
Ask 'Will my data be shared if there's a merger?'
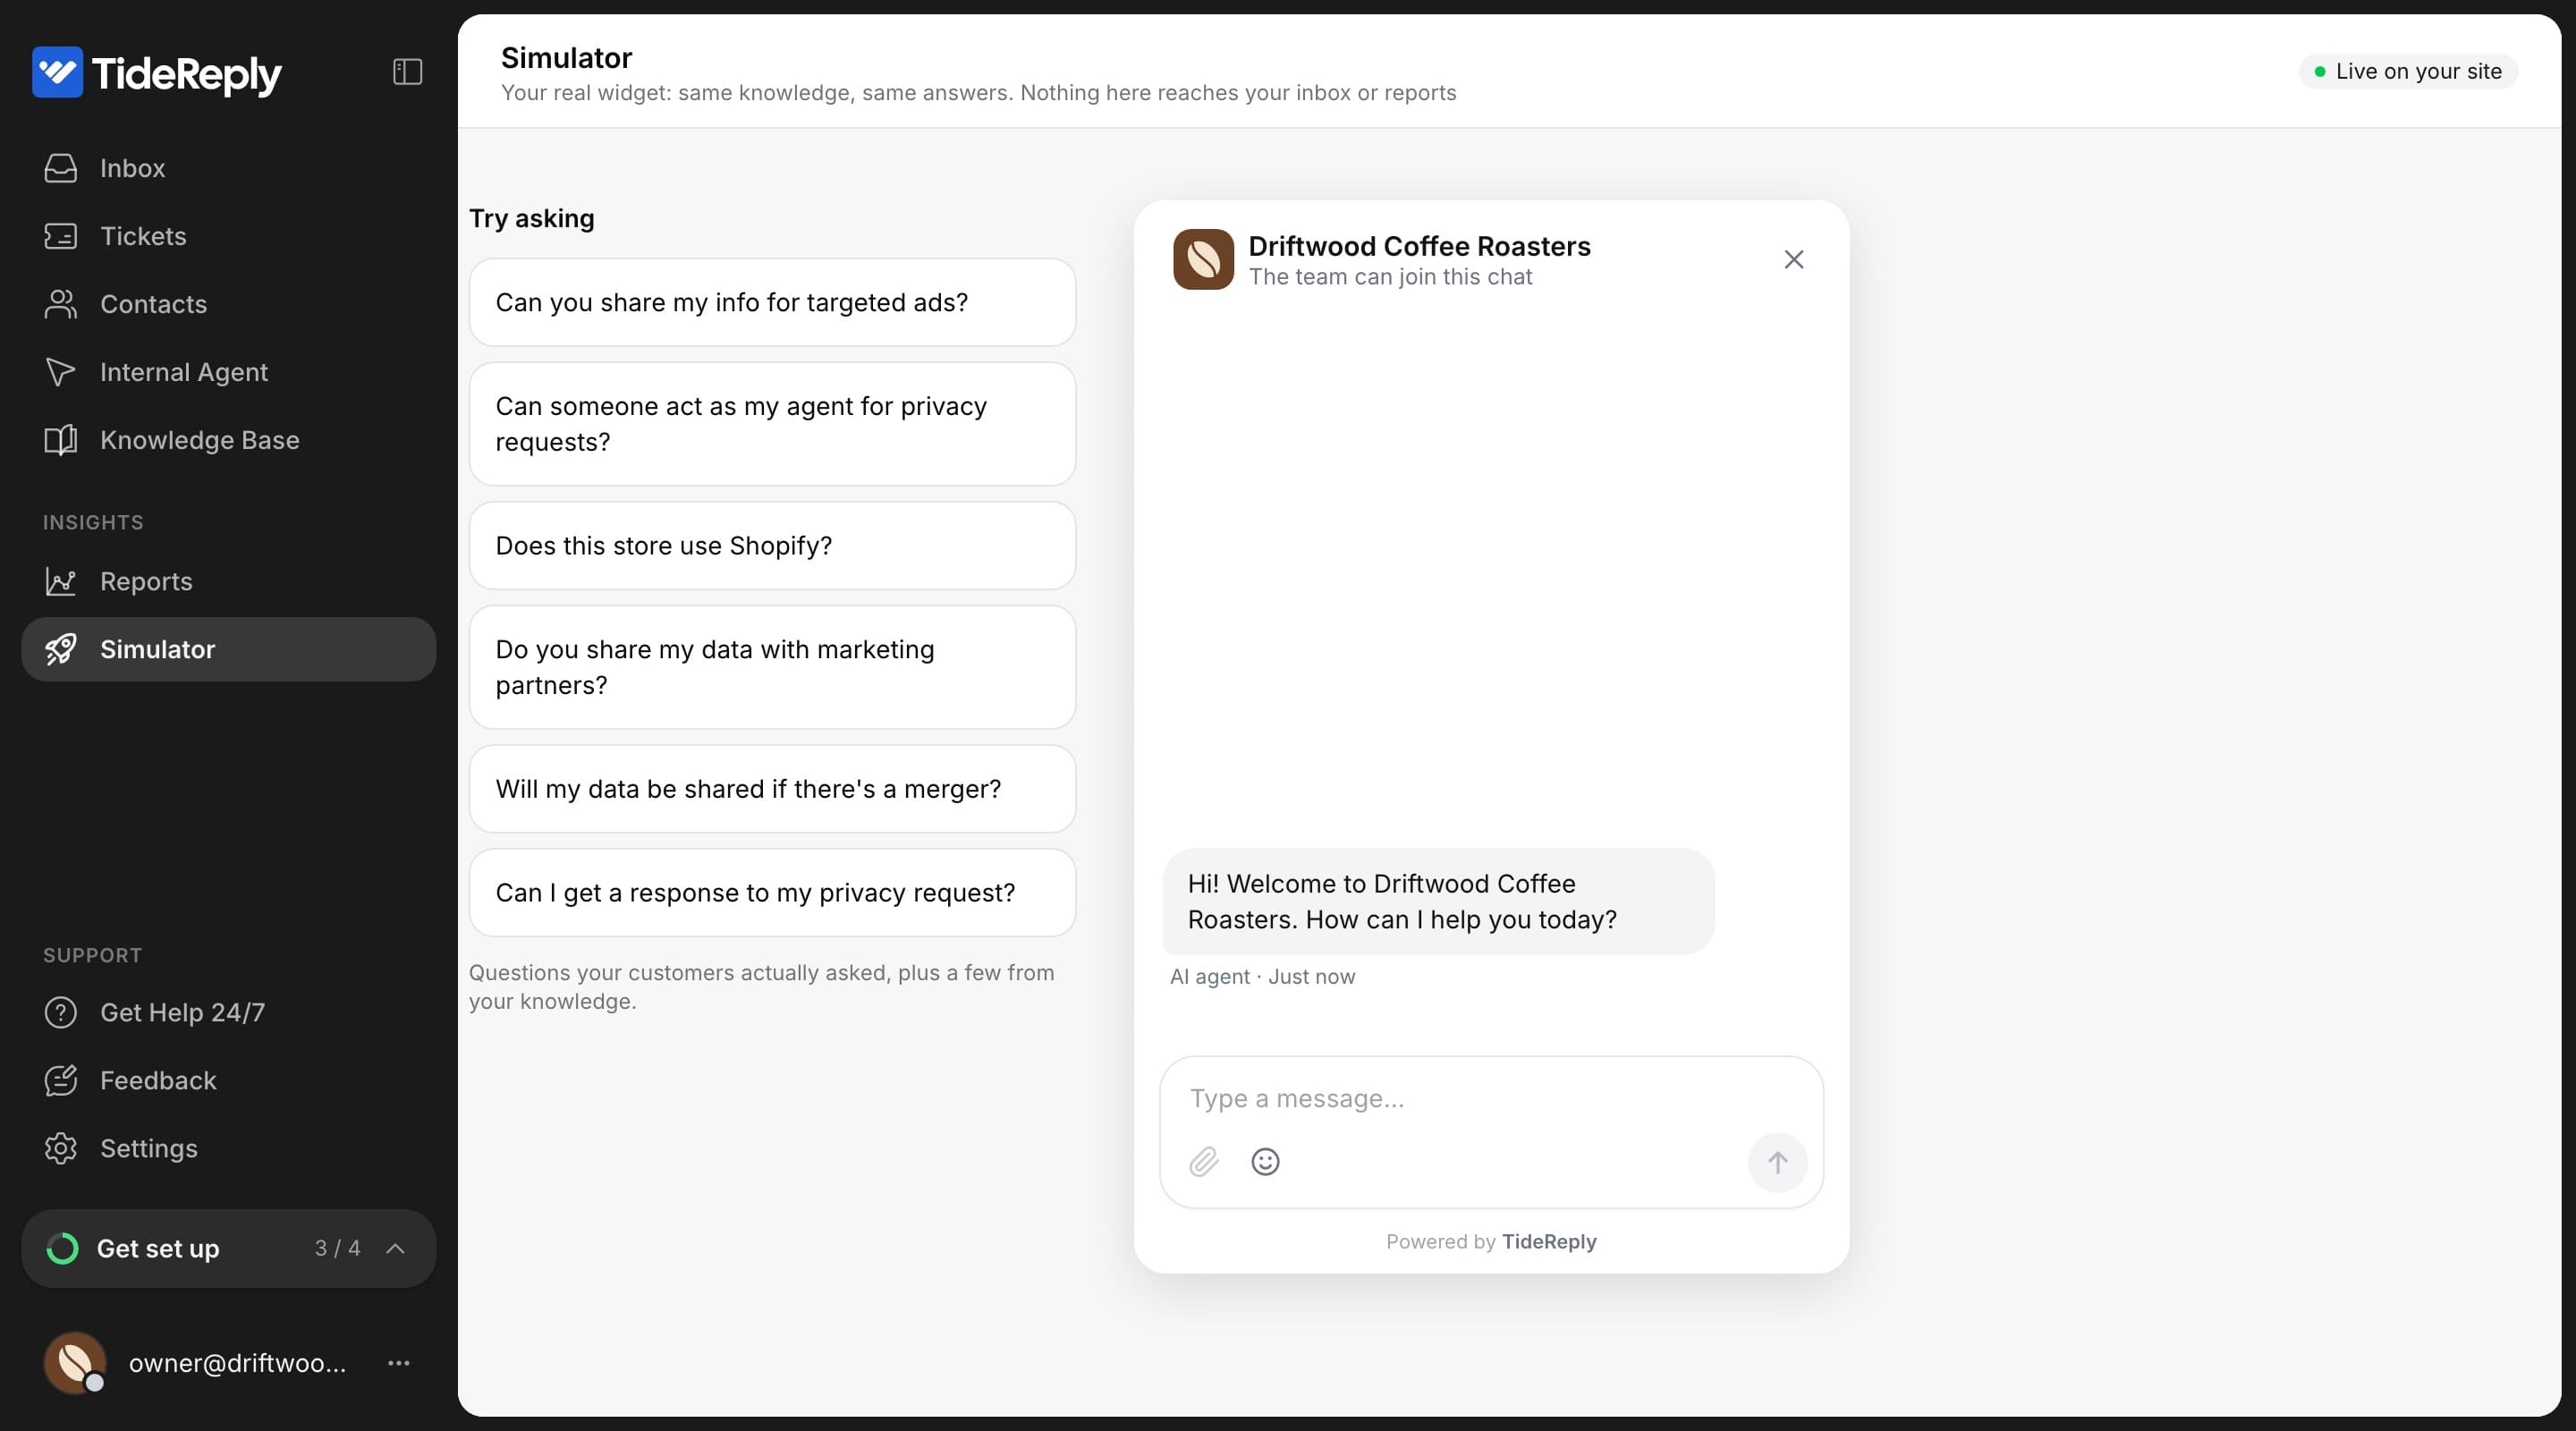click(x=772, y=789)
